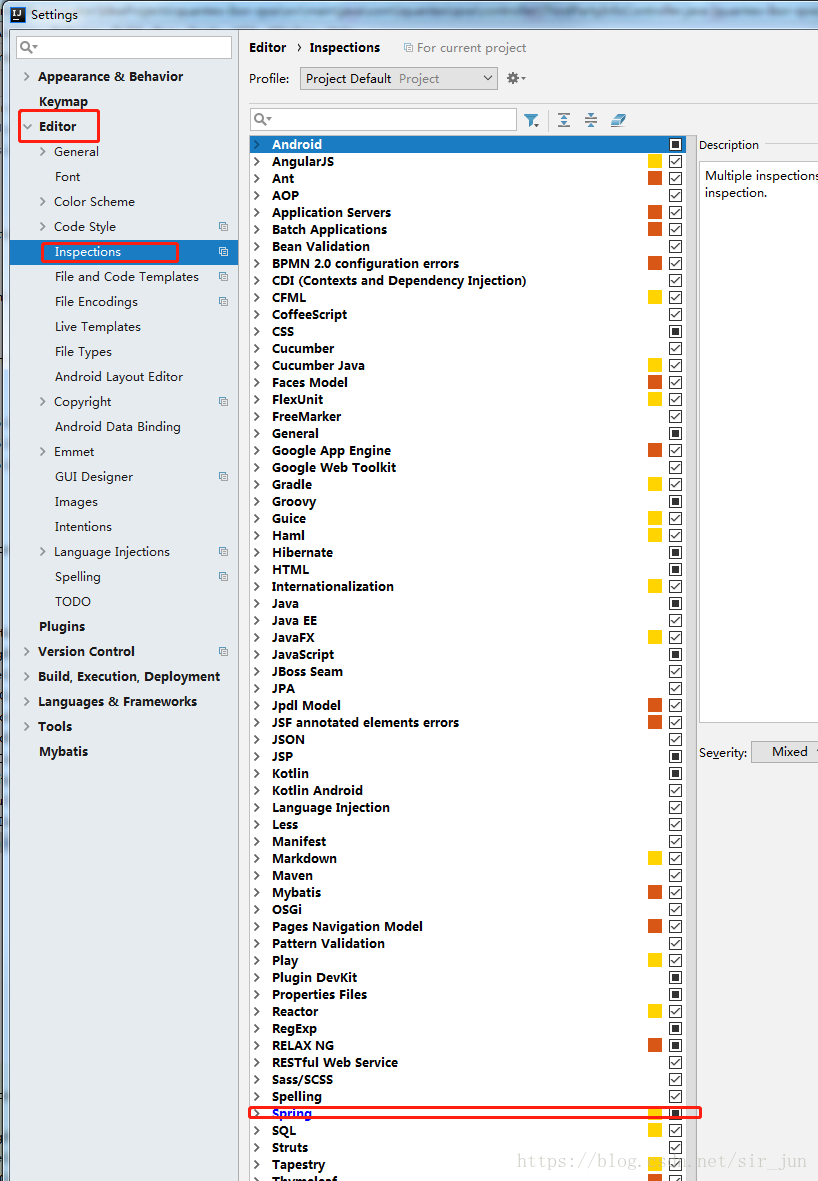The height and width of the screenshot is (1181, 818).
Task: Select the Pages Navigation Model row
Action: (469, 926)
